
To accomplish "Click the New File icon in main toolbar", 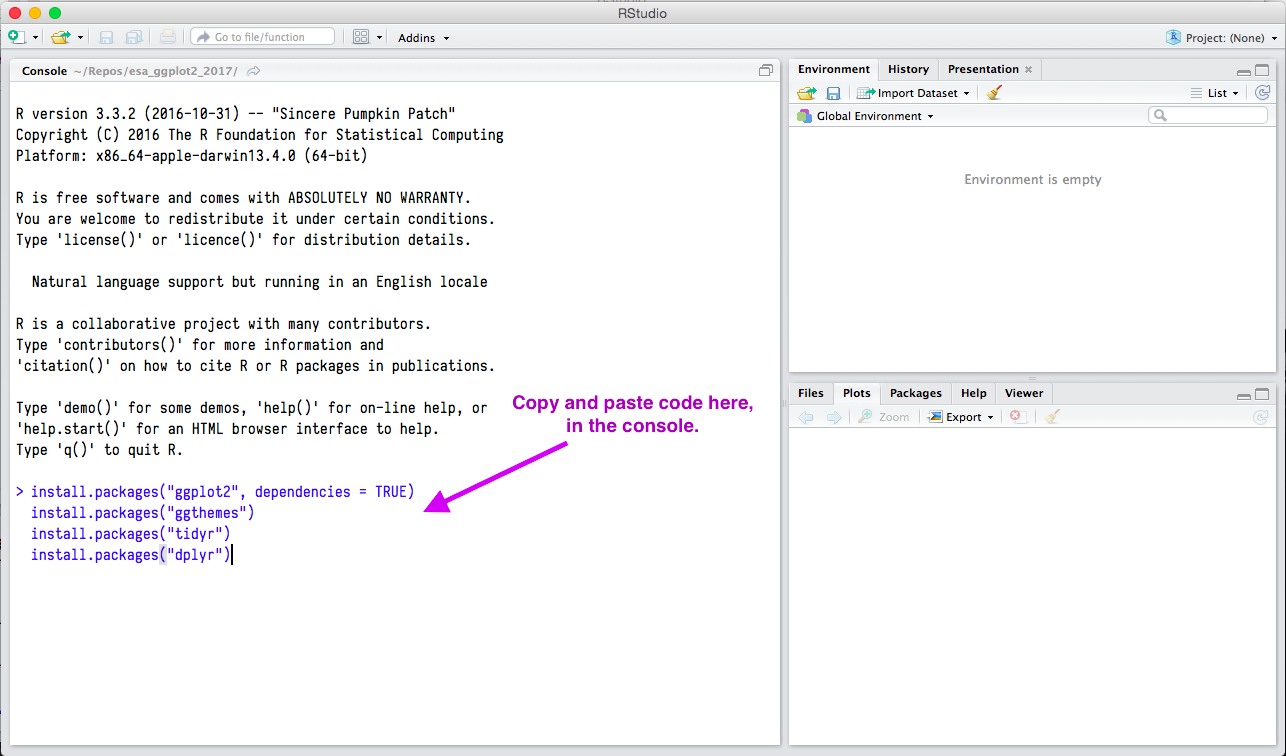I will pyautogui.click(x=16, y=37).
